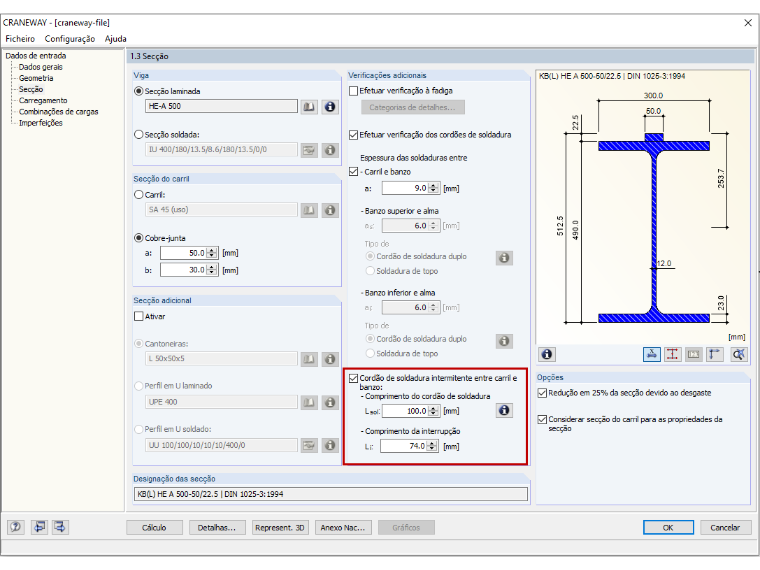Show info for rolled section HE-A 500
This screenshot has width=760, height=570.
click(330, 107)
